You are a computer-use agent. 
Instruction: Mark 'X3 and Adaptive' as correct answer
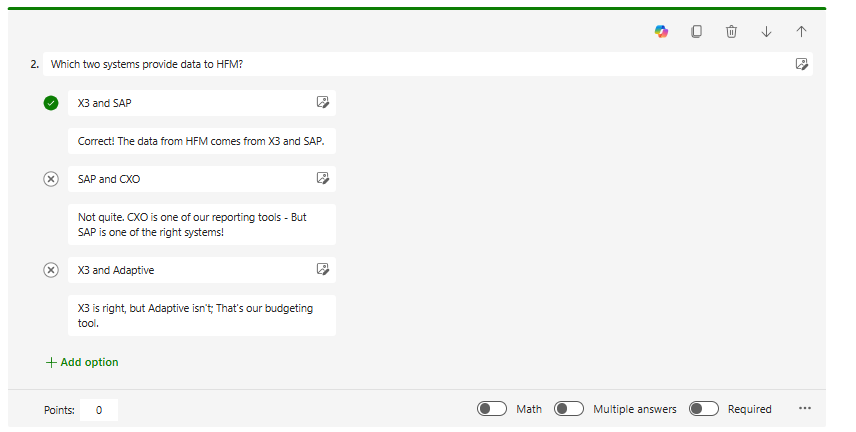click(51, 270)
